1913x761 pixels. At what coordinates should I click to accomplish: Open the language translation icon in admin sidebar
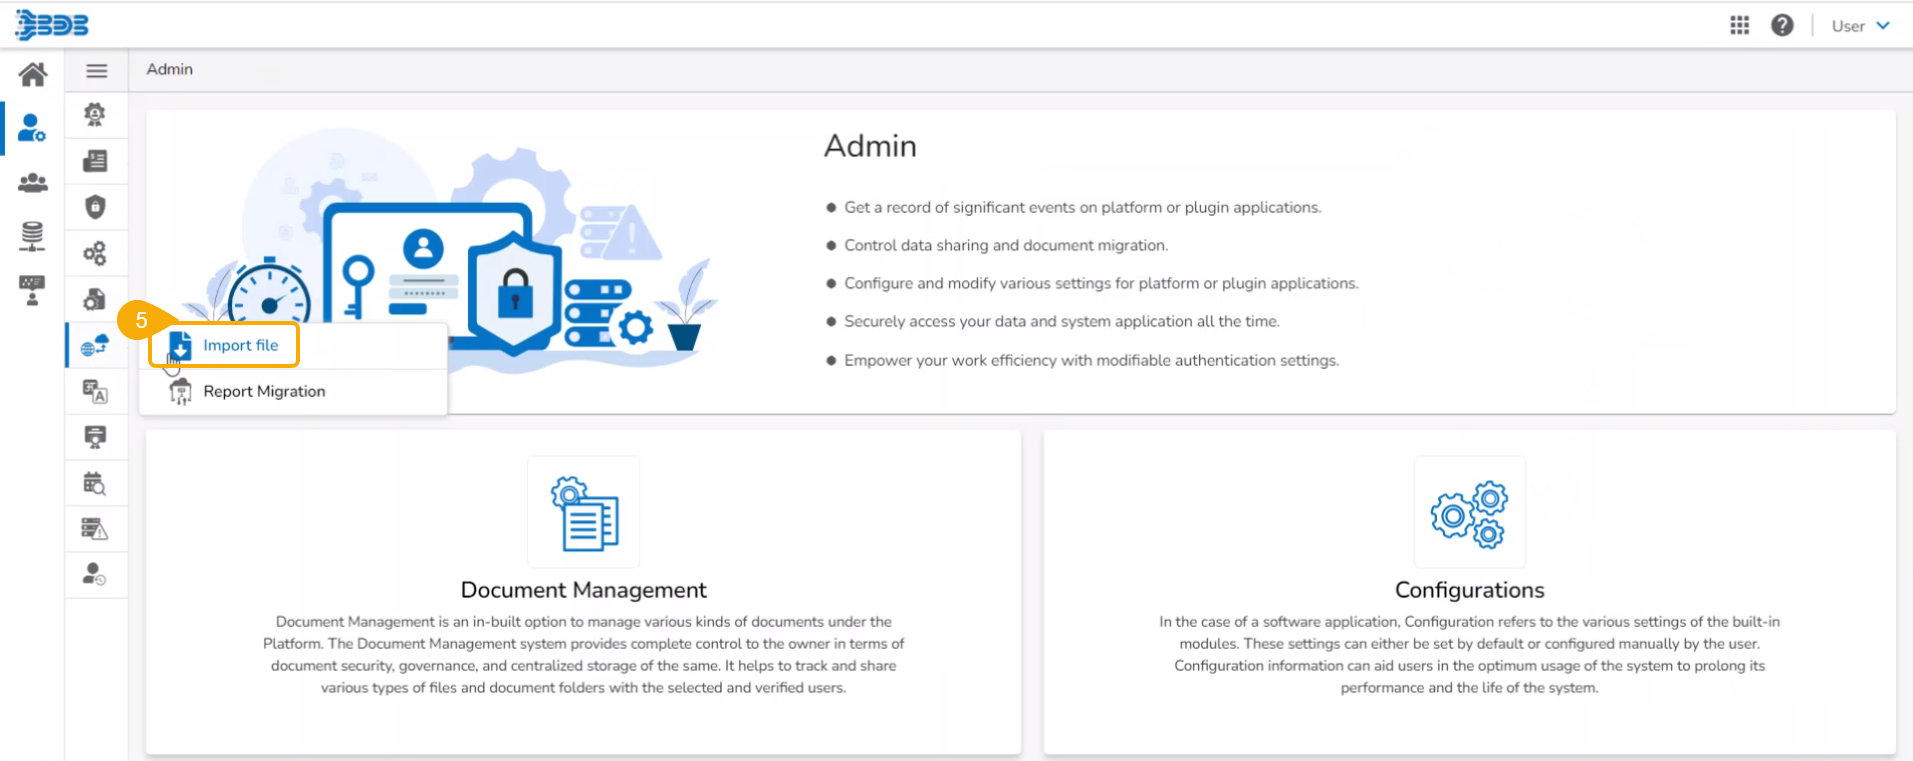pos(95,391)
